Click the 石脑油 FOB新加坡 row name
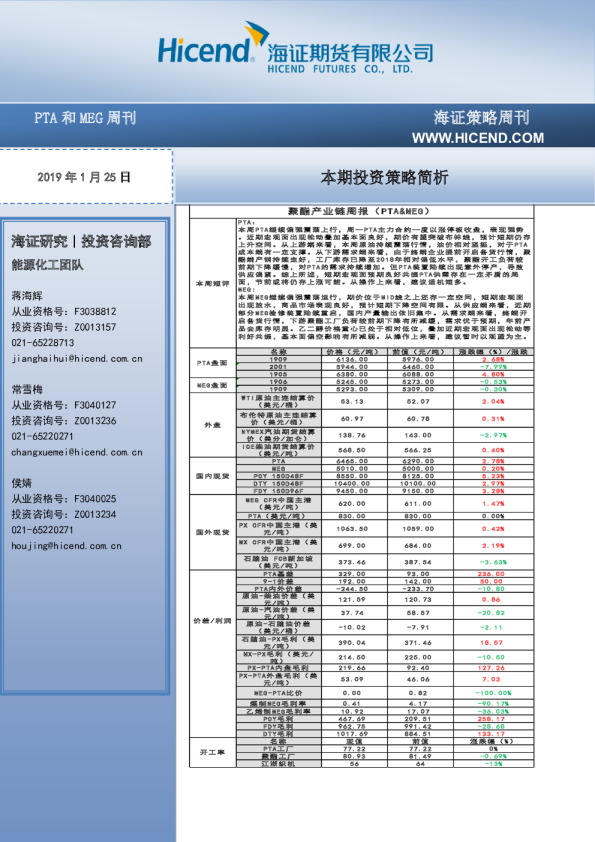This screenshot has width=595, height=842. coord(278,562)
